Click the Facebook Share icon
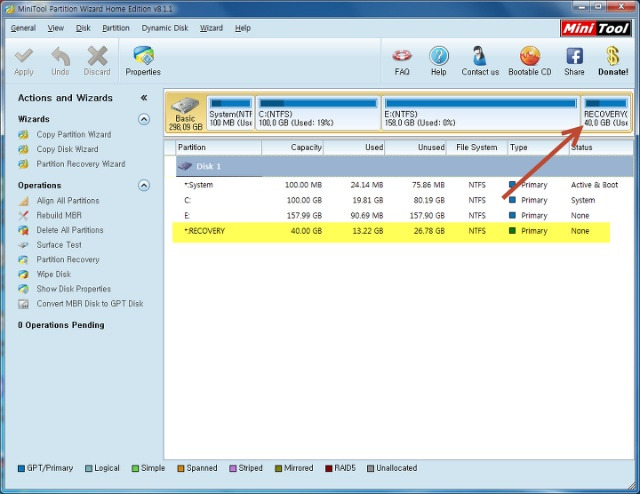 [574, 56]
